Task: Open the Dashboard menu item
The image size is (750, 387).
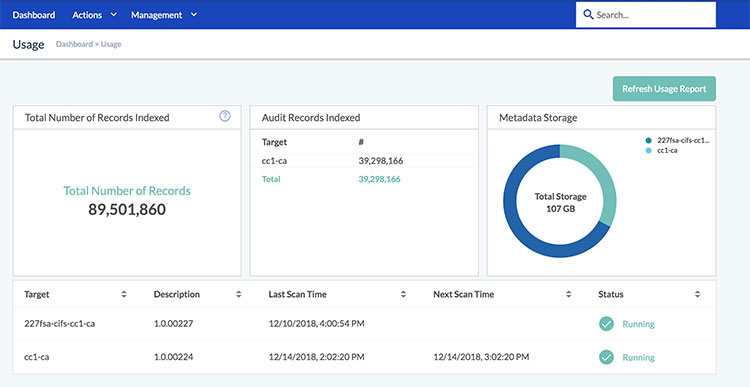Action: tap(33, 15)
